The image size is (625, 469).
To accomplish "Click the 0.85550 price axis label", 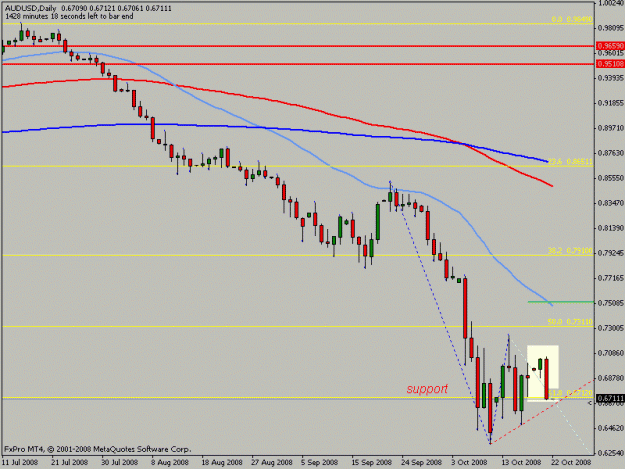I will click(x=611, y=178).
